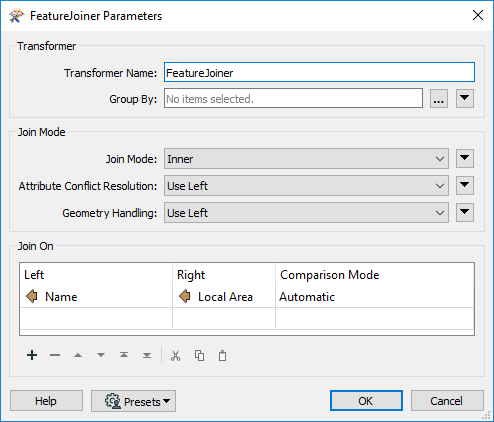Move join row to bottom of list

147,355
